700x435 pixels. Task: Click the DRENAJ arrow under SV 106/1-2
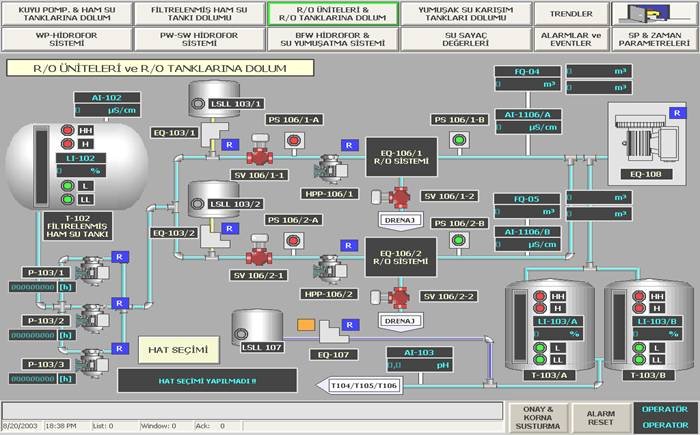[x=400, y=221]
